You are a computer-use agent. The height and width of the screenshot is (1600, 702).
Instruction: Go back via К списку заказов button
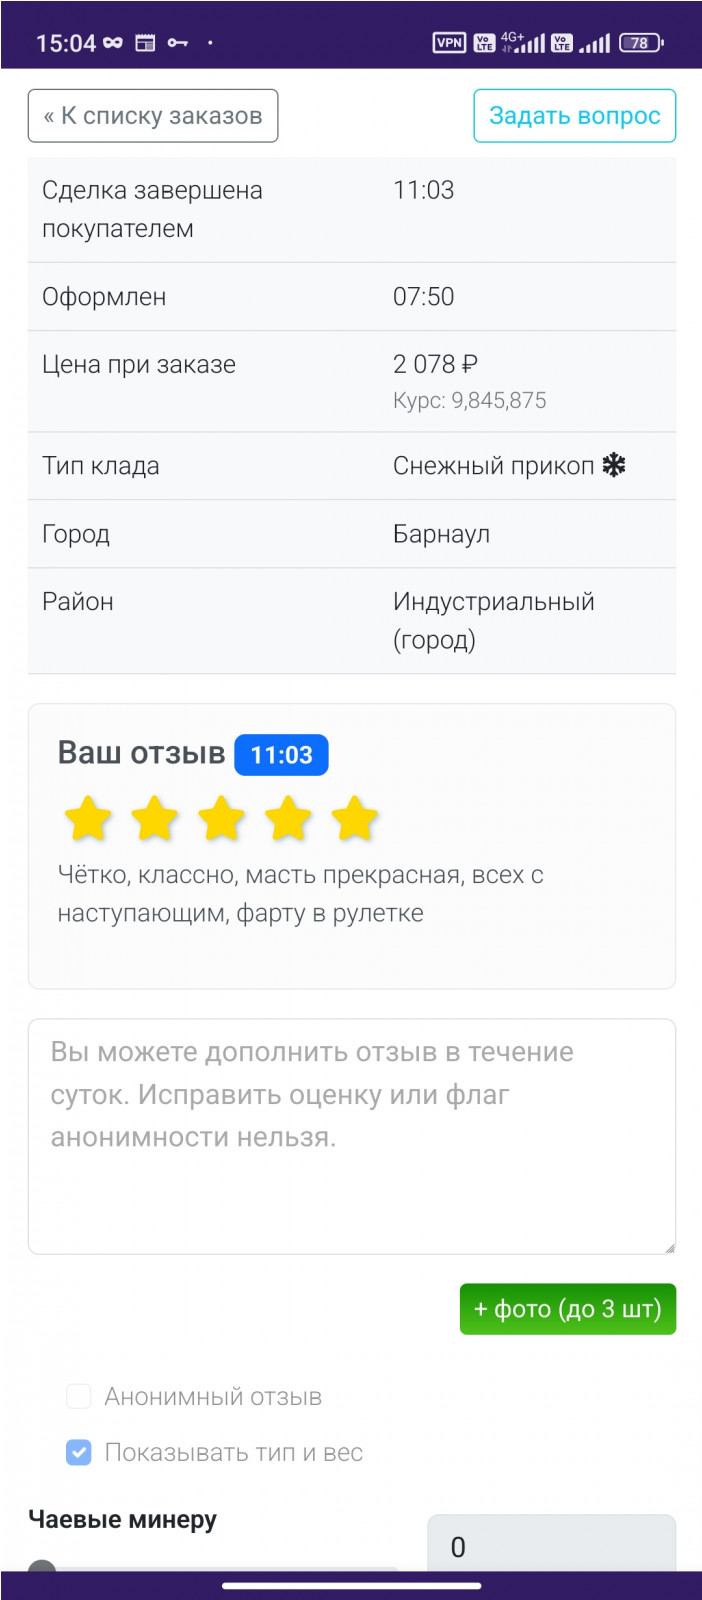coord(153,116)
